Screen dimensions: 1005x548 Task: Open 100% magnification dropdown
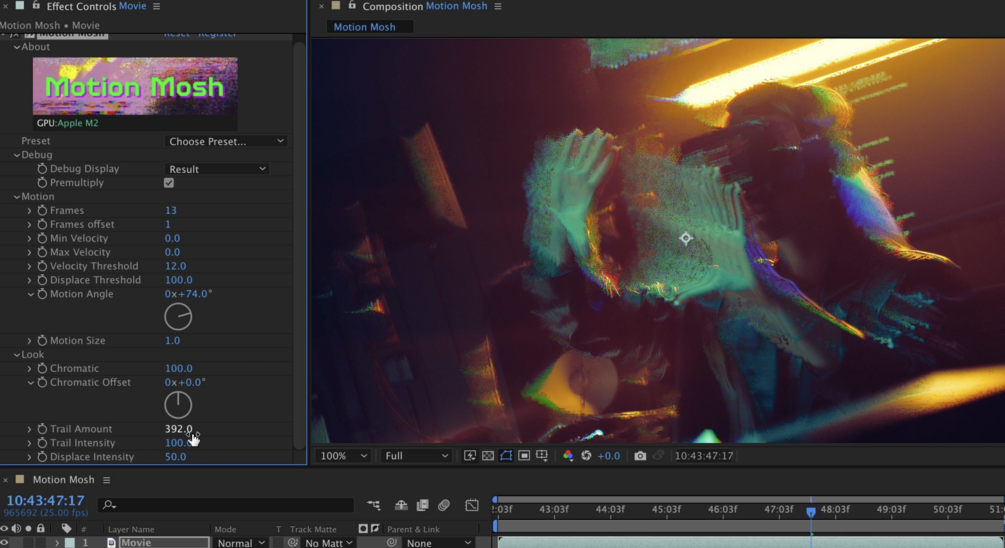tap(344, 456)
